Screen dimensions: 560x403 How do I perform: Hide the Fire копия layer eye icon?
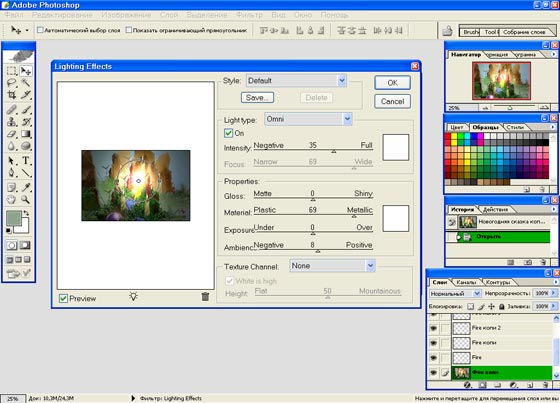point(433,343)
